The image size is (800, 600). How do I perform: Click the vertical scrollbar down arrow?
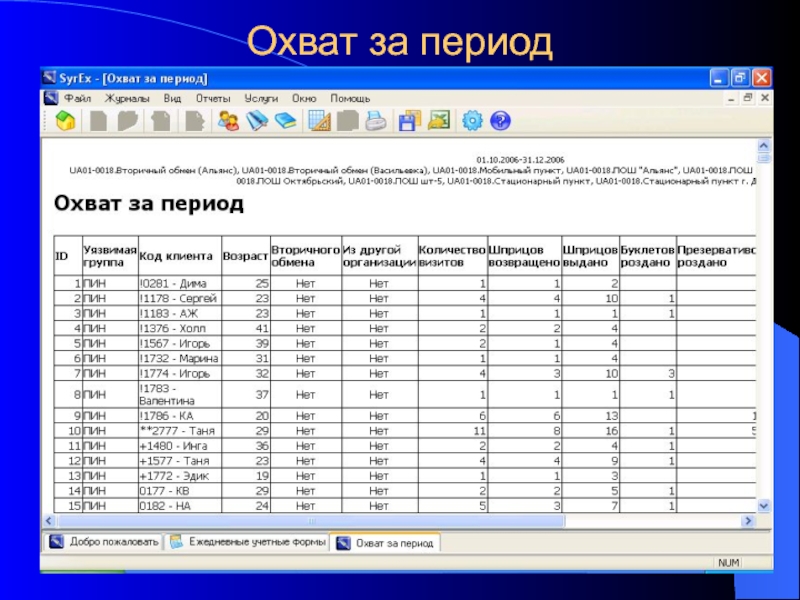point(765,507)
